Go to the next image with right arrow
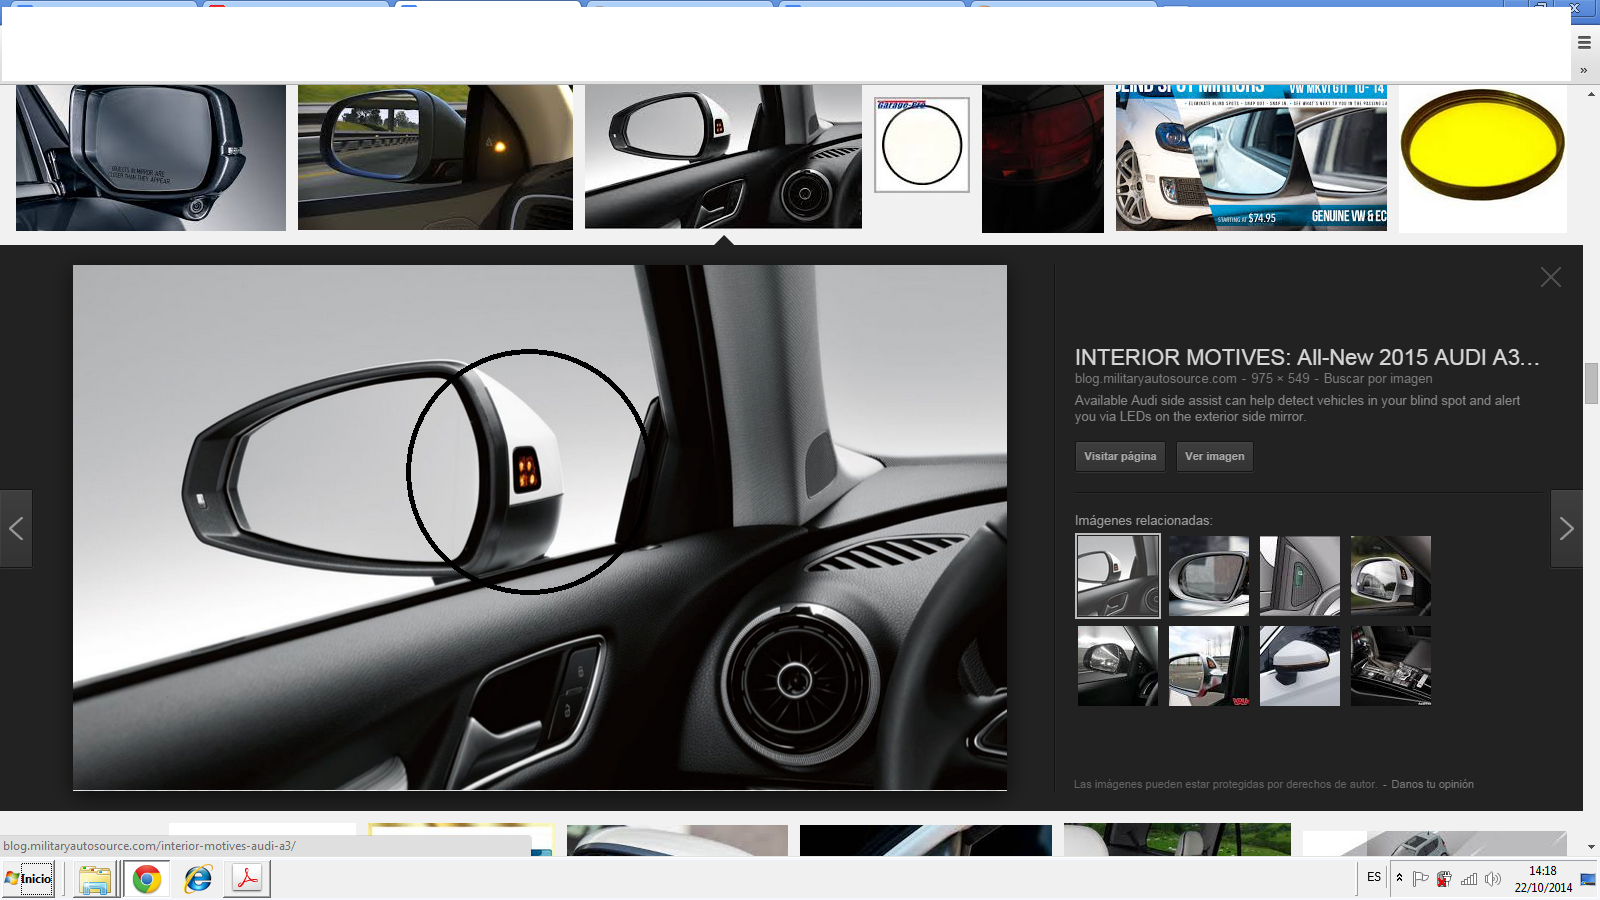 tap(1566, 529)
